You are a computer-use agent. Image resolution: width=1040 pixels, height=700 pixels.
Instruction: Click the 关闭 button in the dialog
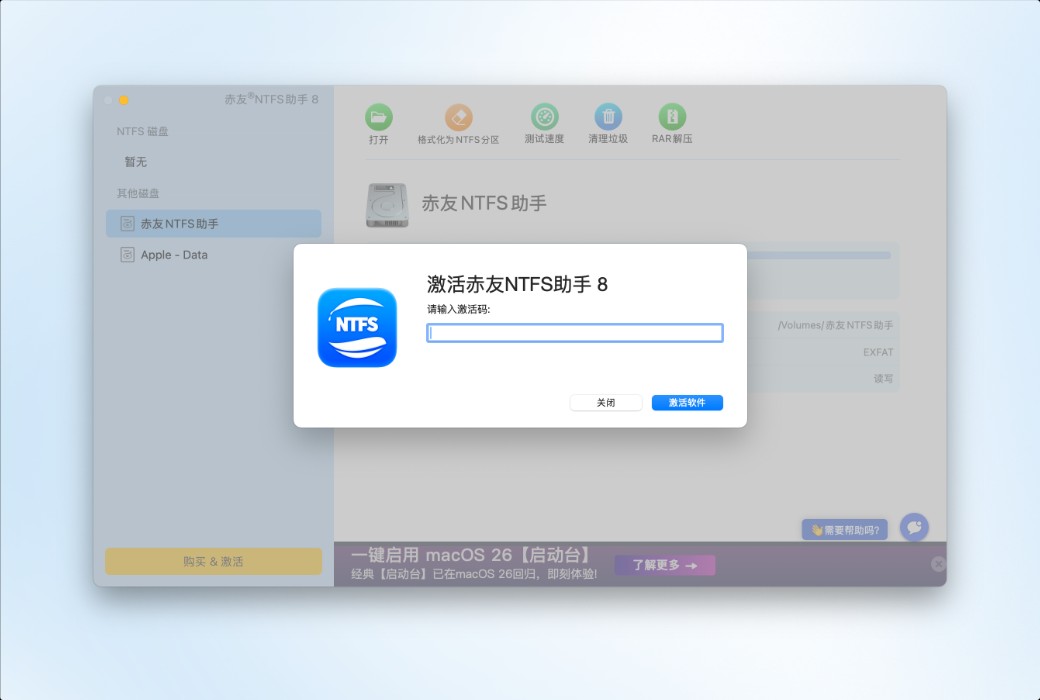[606, 403]
